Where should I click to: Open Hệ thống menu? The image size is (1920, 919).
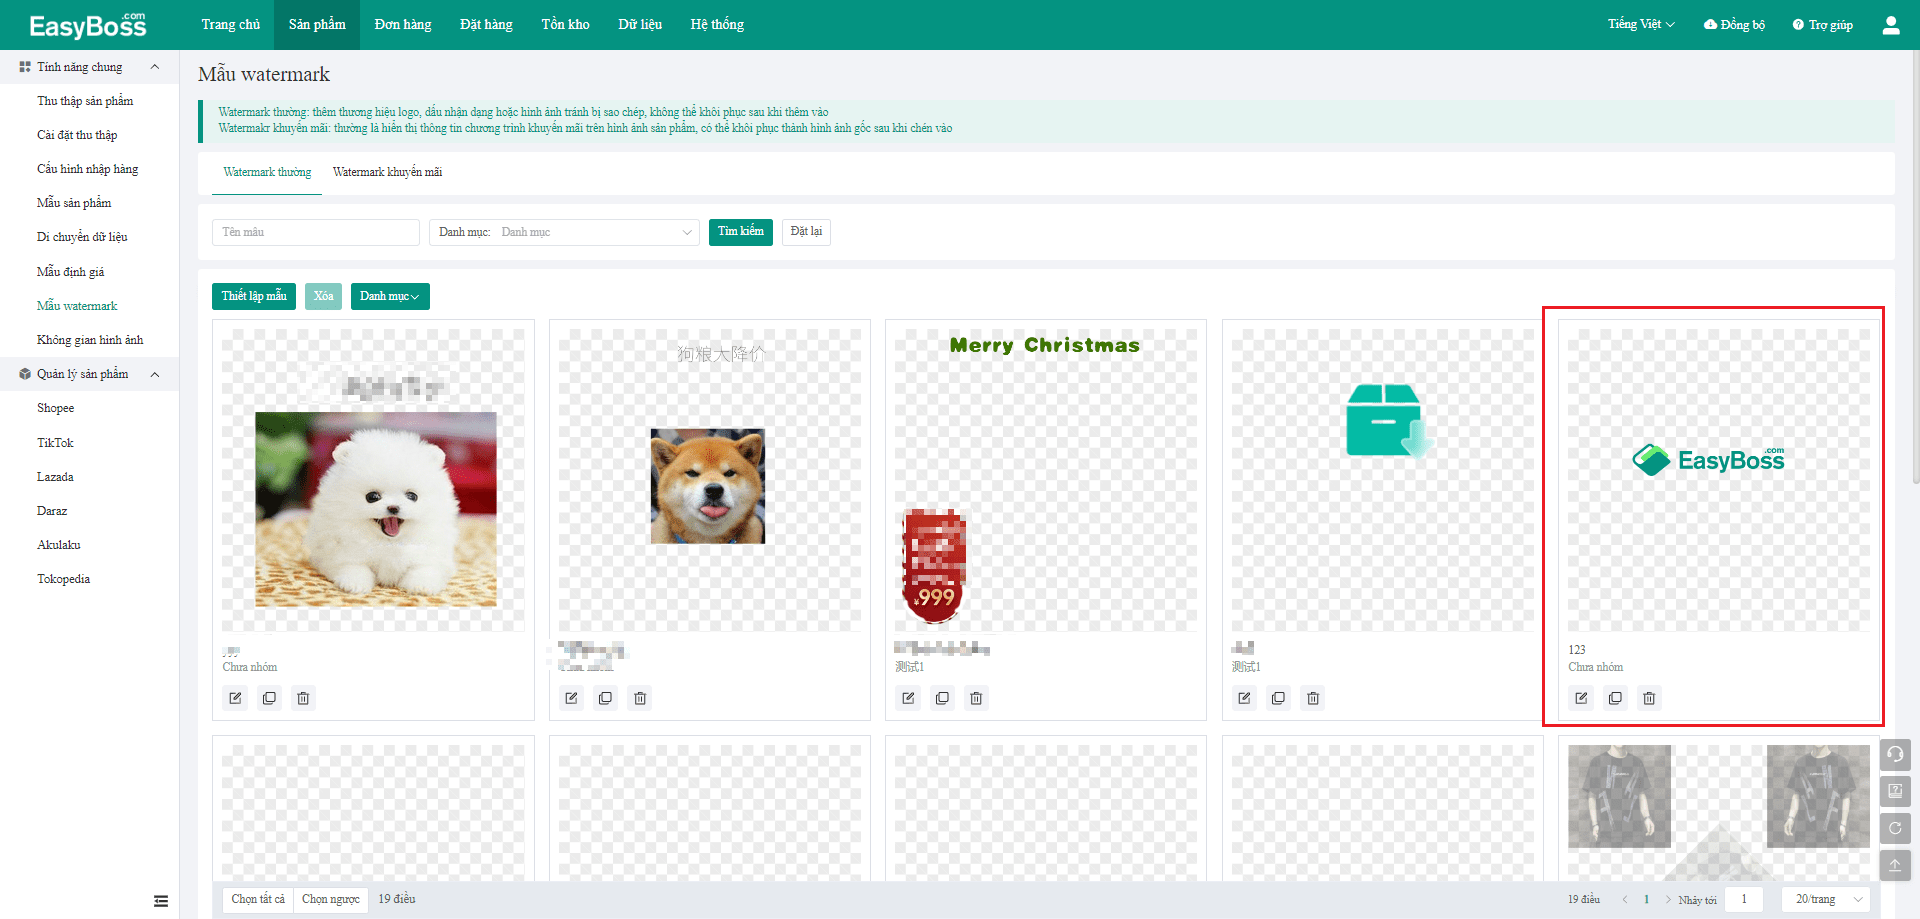717,25
